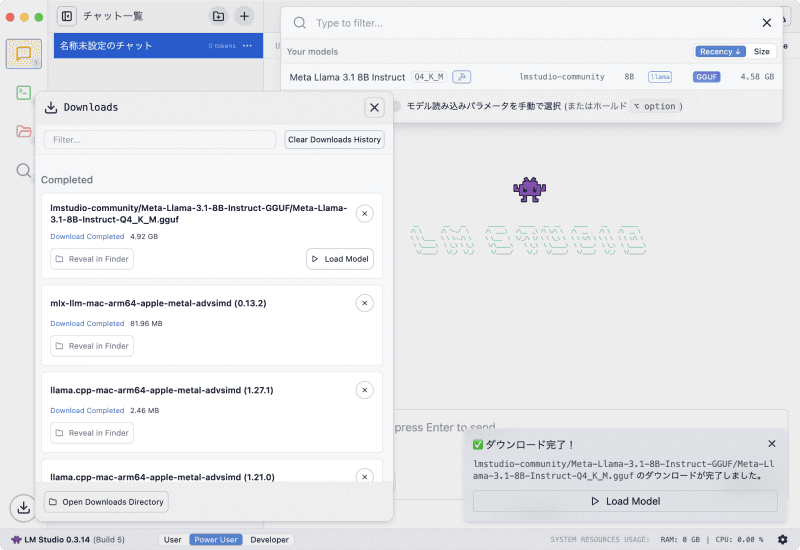Click the チャット一覧 header title
The width and height of the screenshot is (800, 550).
pyautogui.click(x=113, y=16)
